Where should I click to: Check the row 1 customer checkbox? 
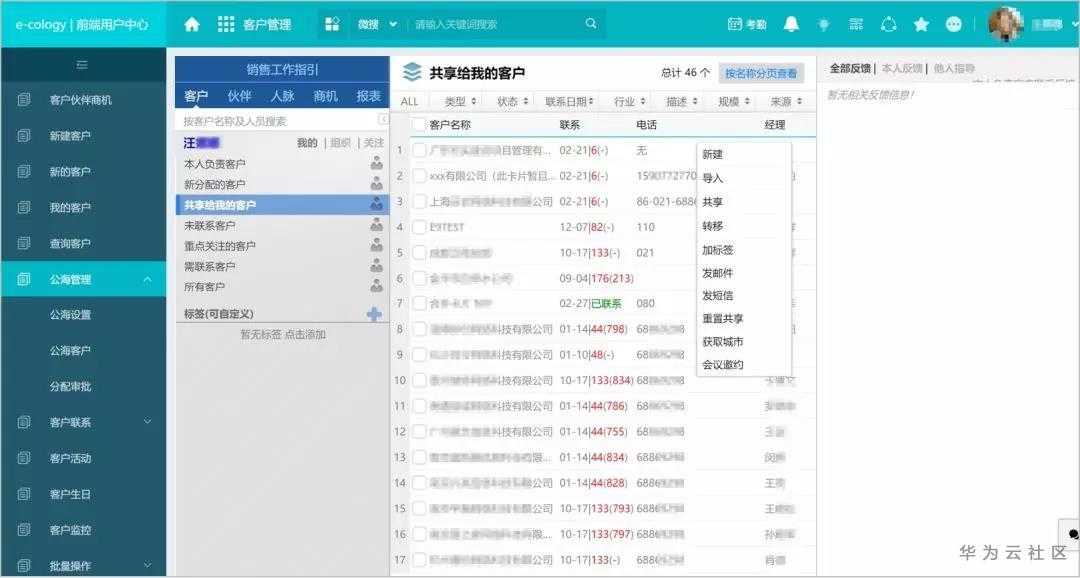point(419,150)
